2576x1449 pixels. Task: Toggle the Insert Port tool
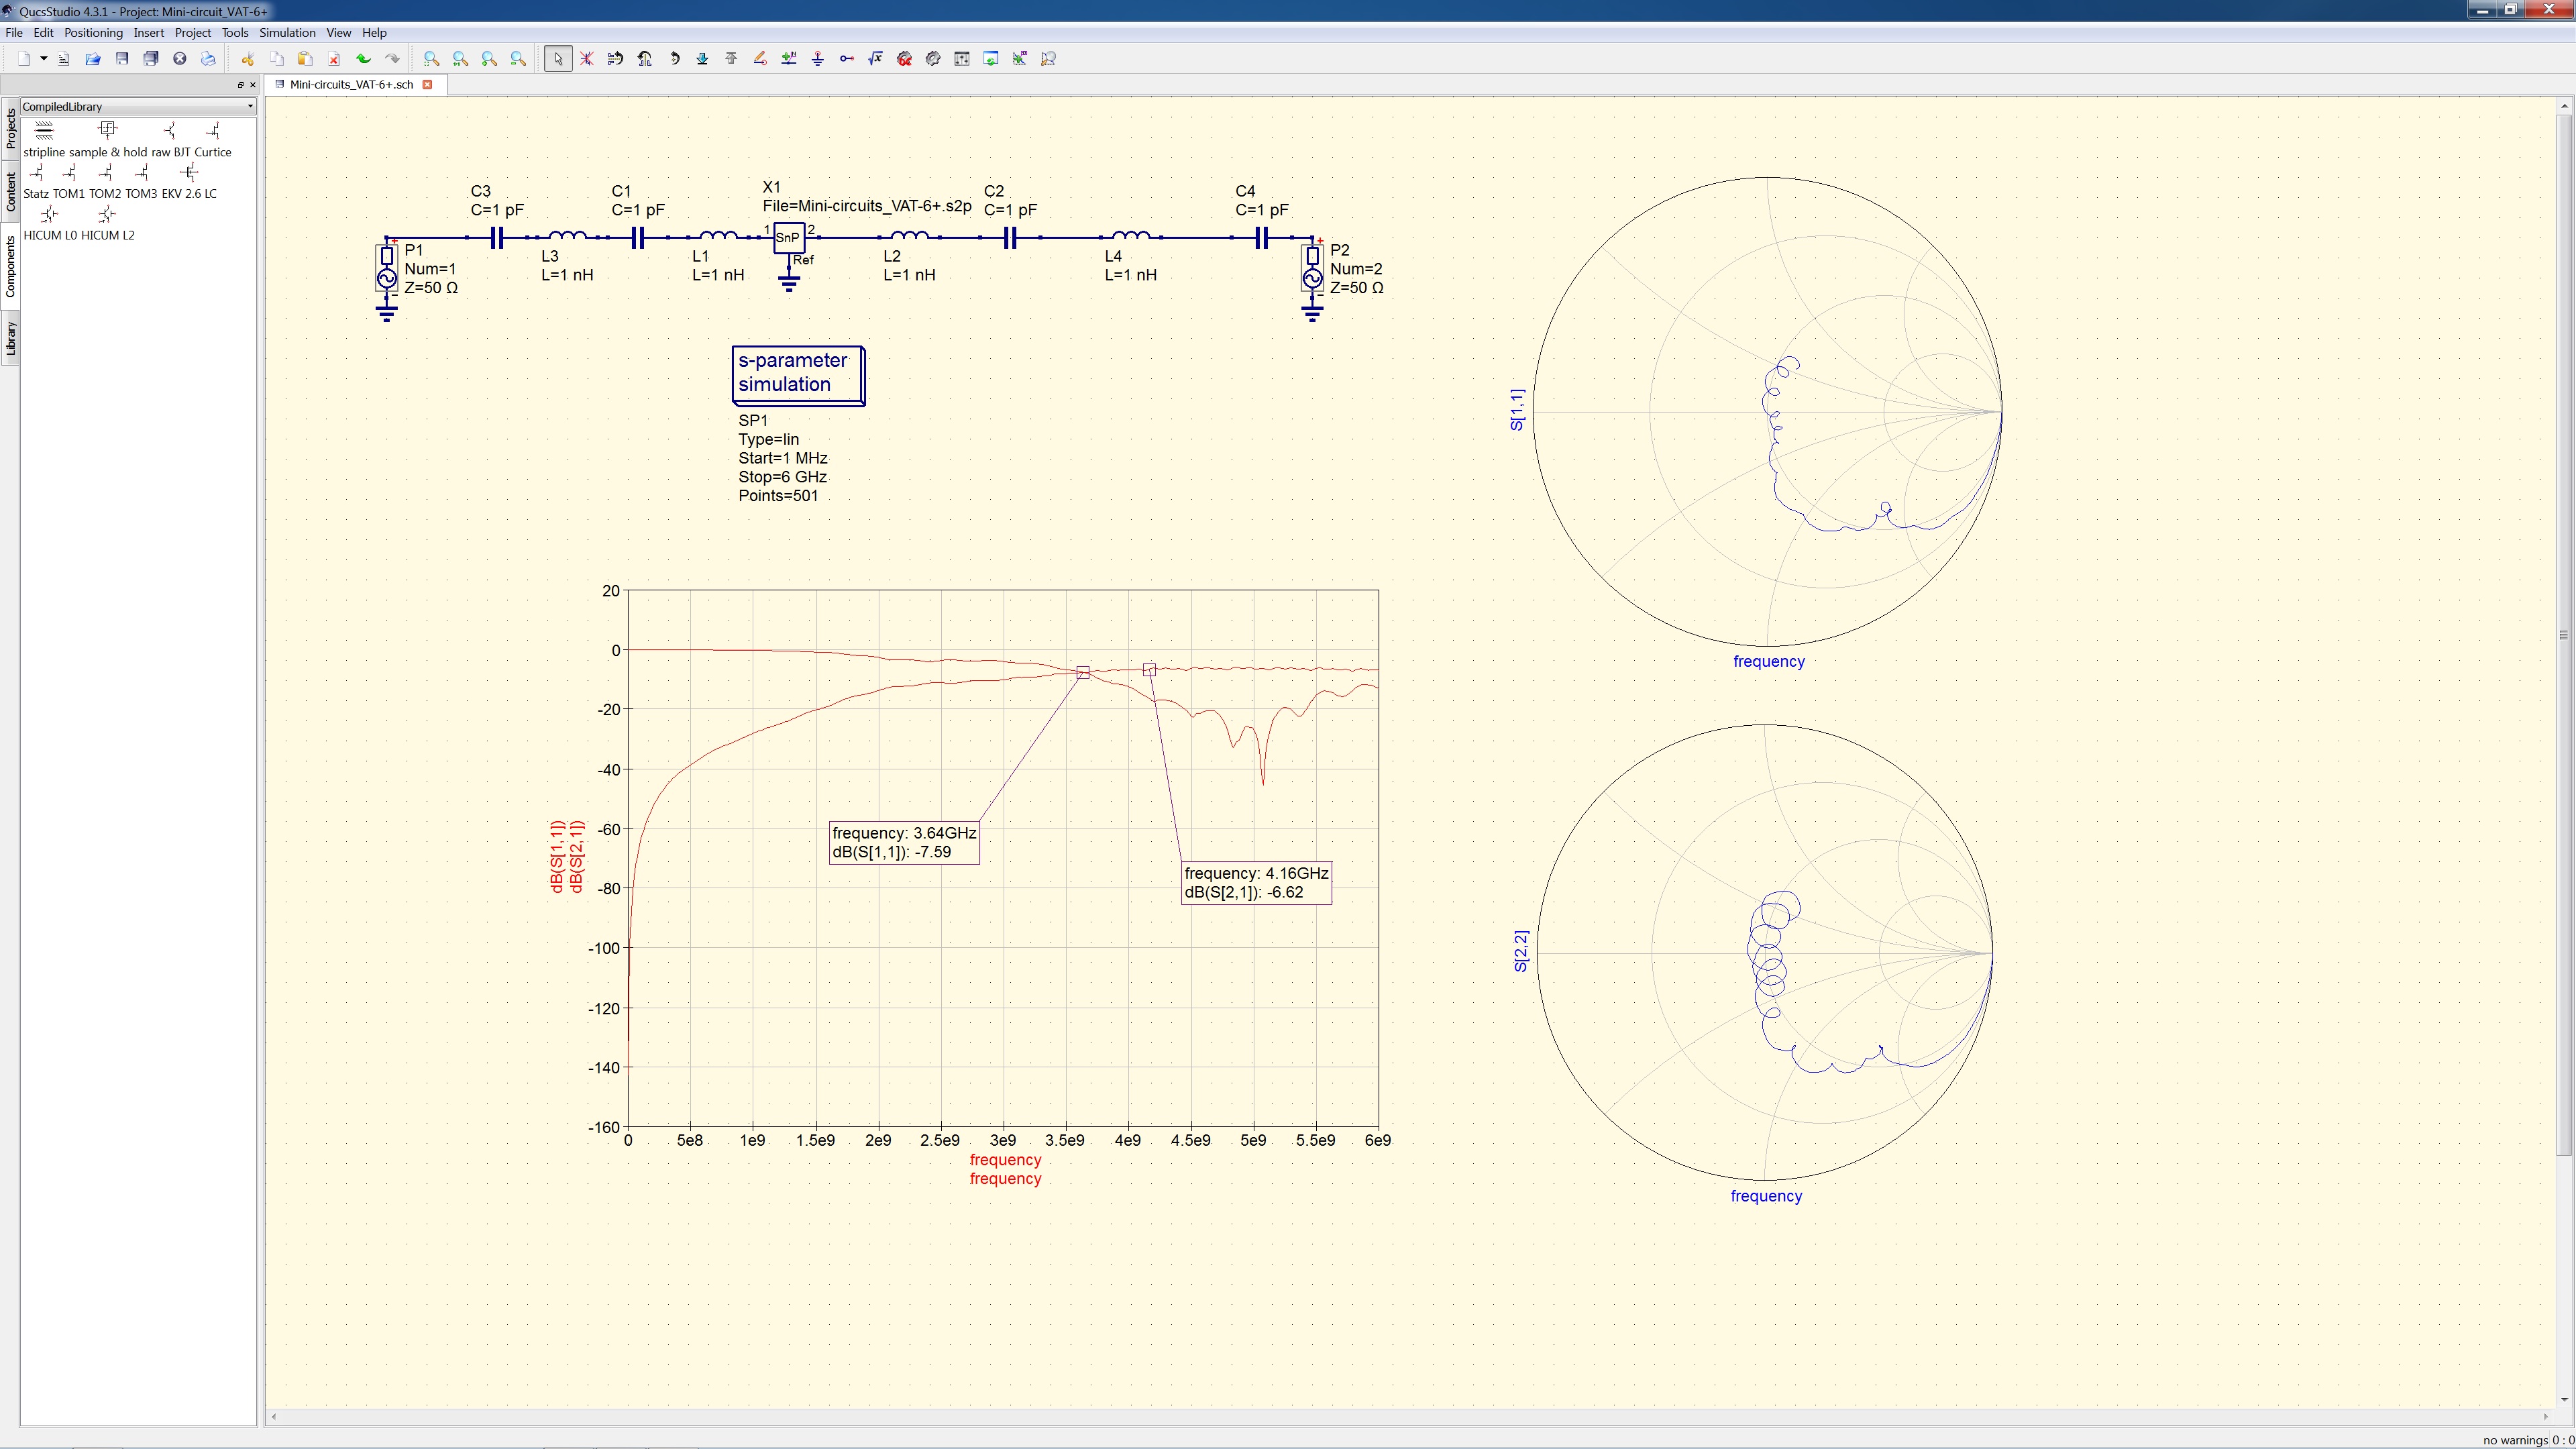pos(847,59)
